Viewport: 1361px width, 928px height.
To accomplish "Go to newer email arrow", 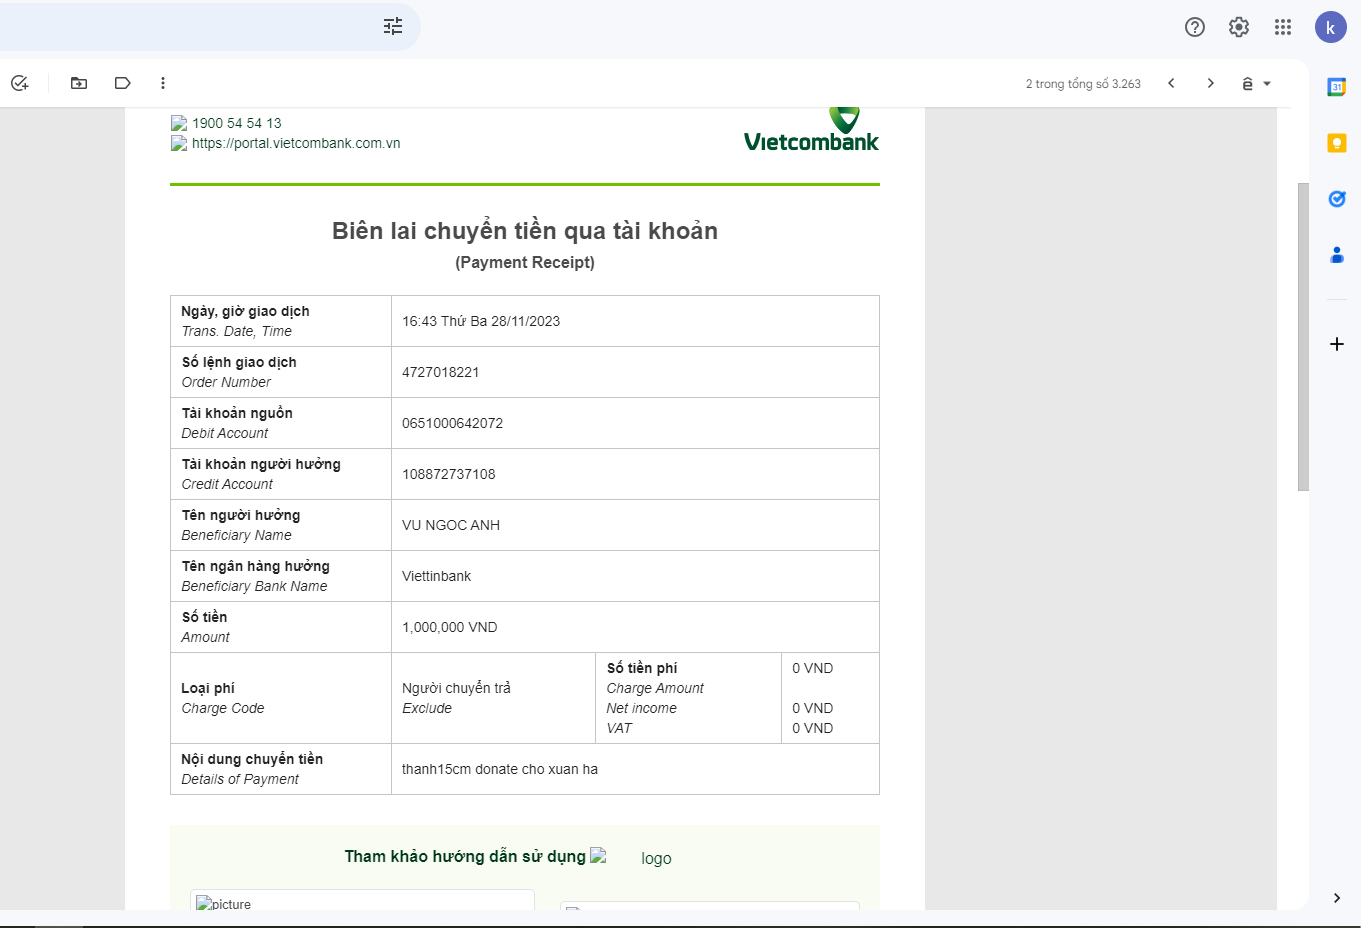I will (1171, 83).
